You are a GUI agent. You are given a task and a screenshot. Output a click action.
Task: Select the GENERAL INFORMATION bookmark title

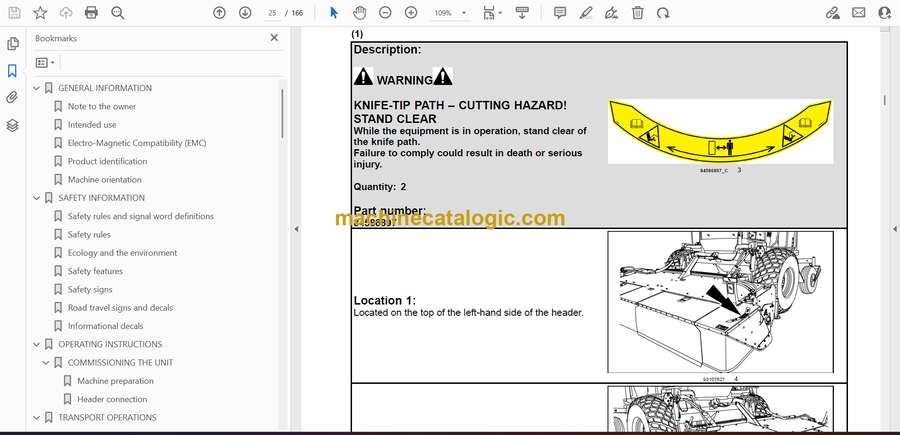click(105, 88)
